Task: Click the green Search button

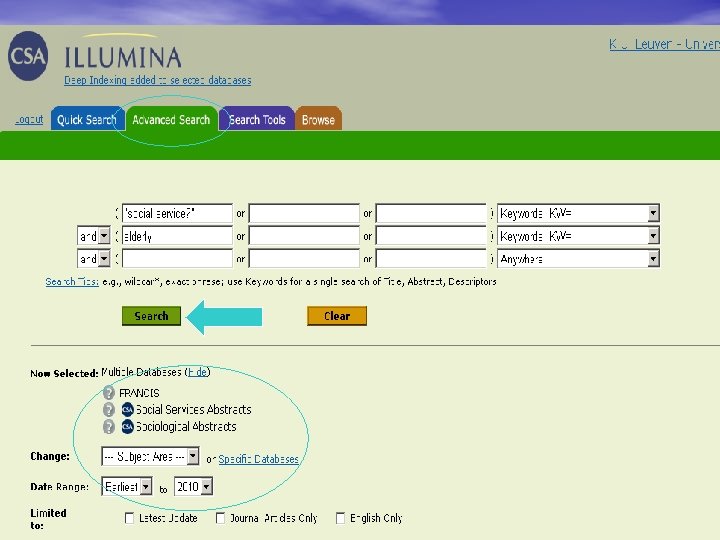Action: [x=152, y=316]
